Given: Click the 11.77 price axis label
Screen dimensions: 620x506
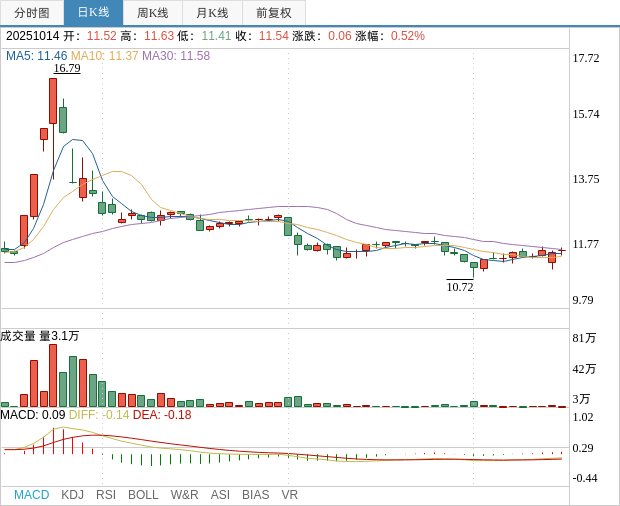Looking at the screenshot, I should pos(586,244).
